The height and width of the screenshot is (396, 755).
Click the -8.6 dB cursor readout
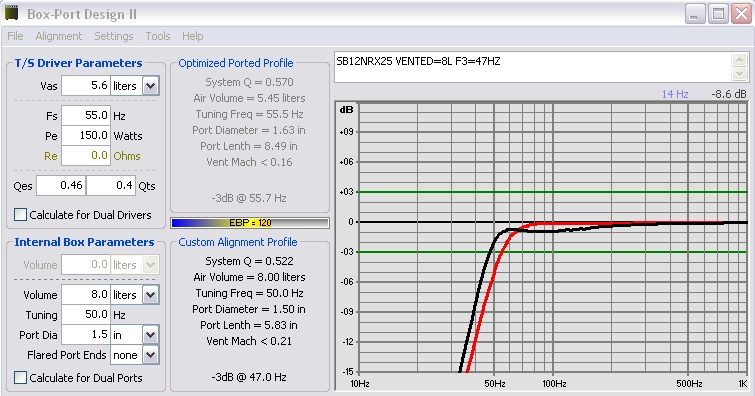[729, 94]
